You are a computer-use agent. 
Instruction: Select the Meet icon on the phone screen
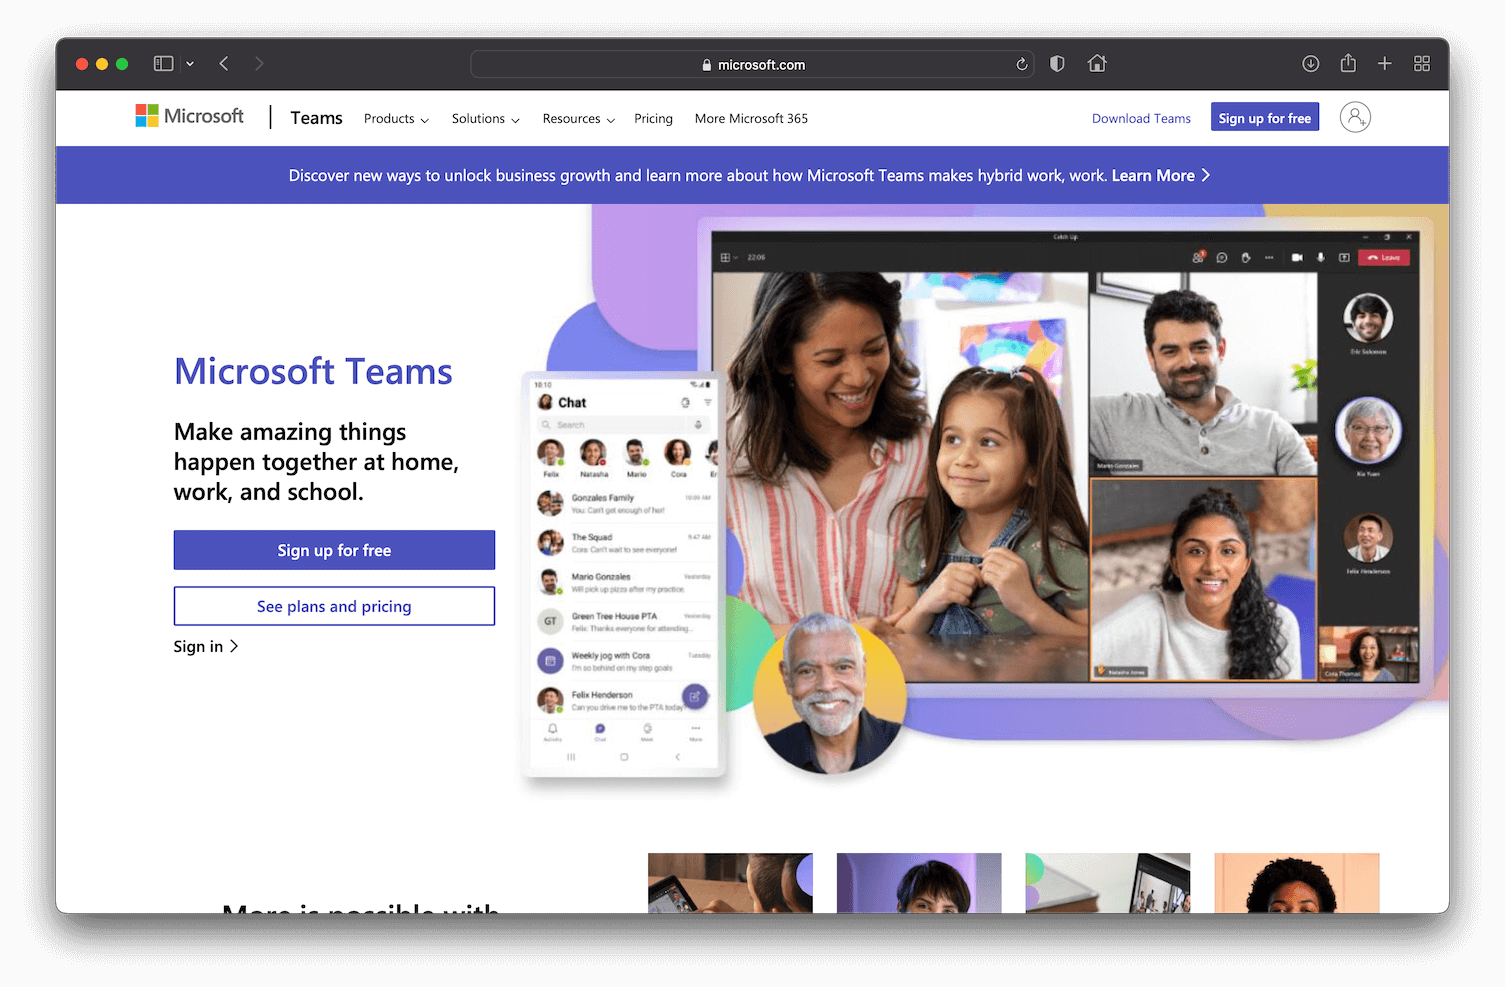coord(646,728)
